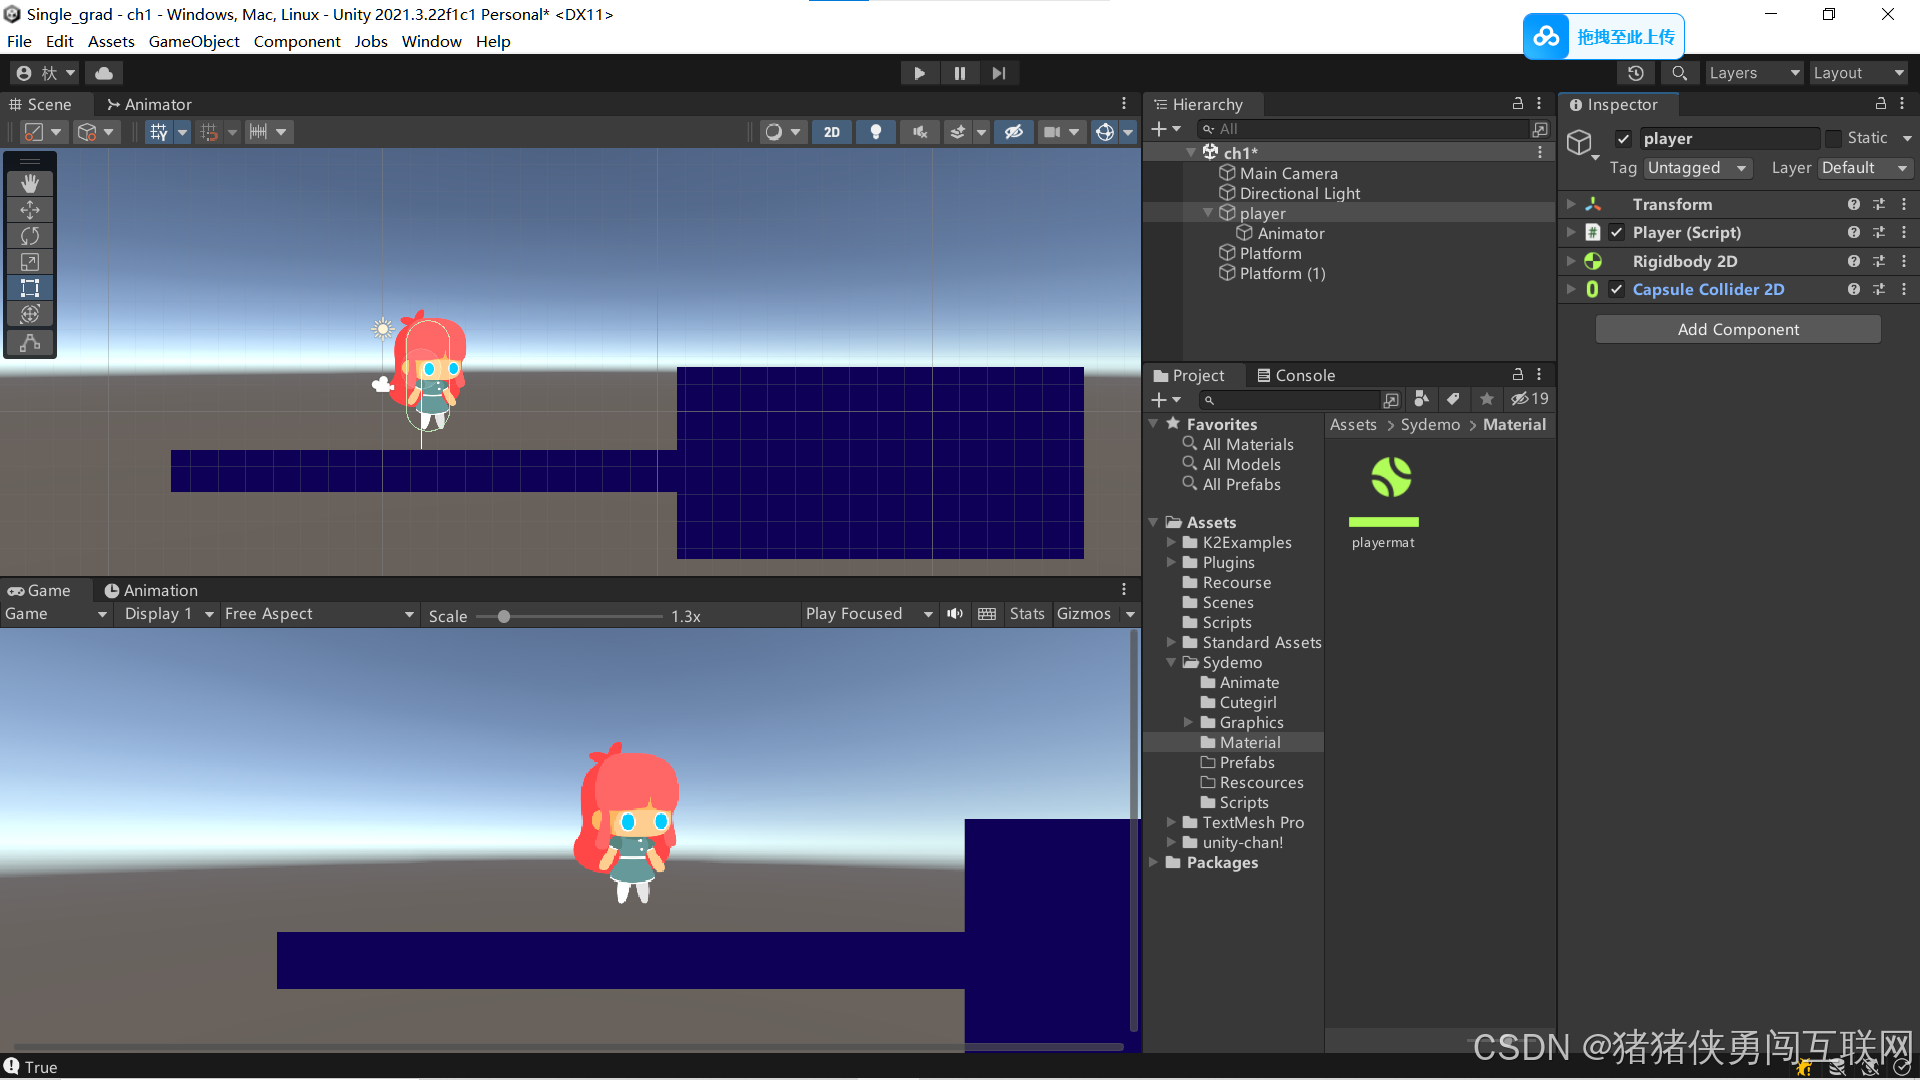The height and width of the screenshot is (1080, 1920).
Task: Select the Hand tool in the Scene toolbar
Action: pos(30,183)
